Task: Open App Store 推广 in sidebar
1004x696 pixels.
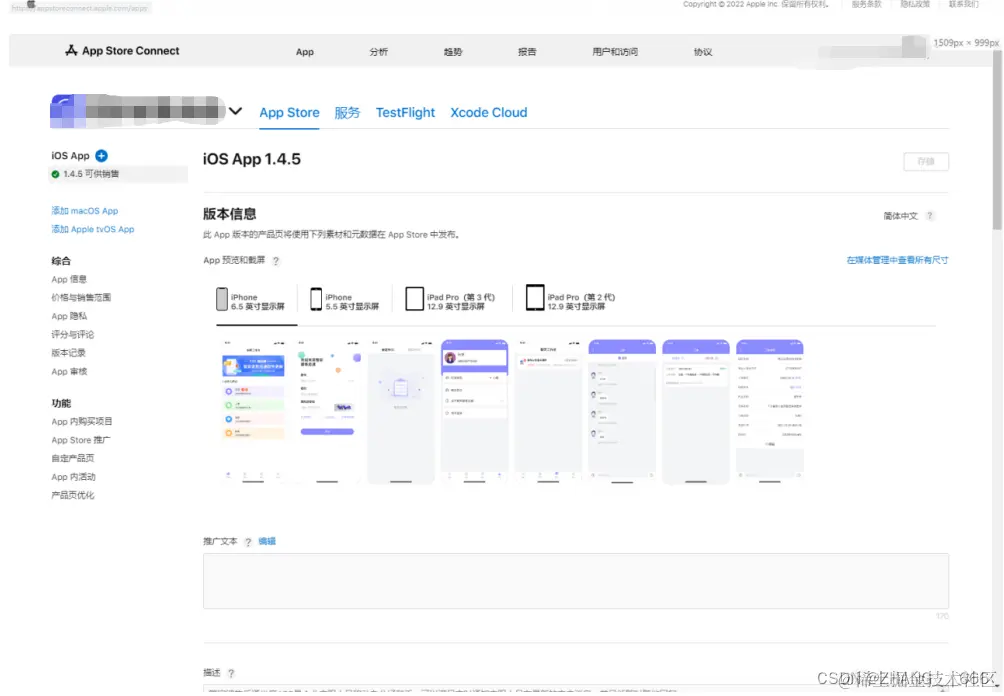Action: tap(81, 441)
